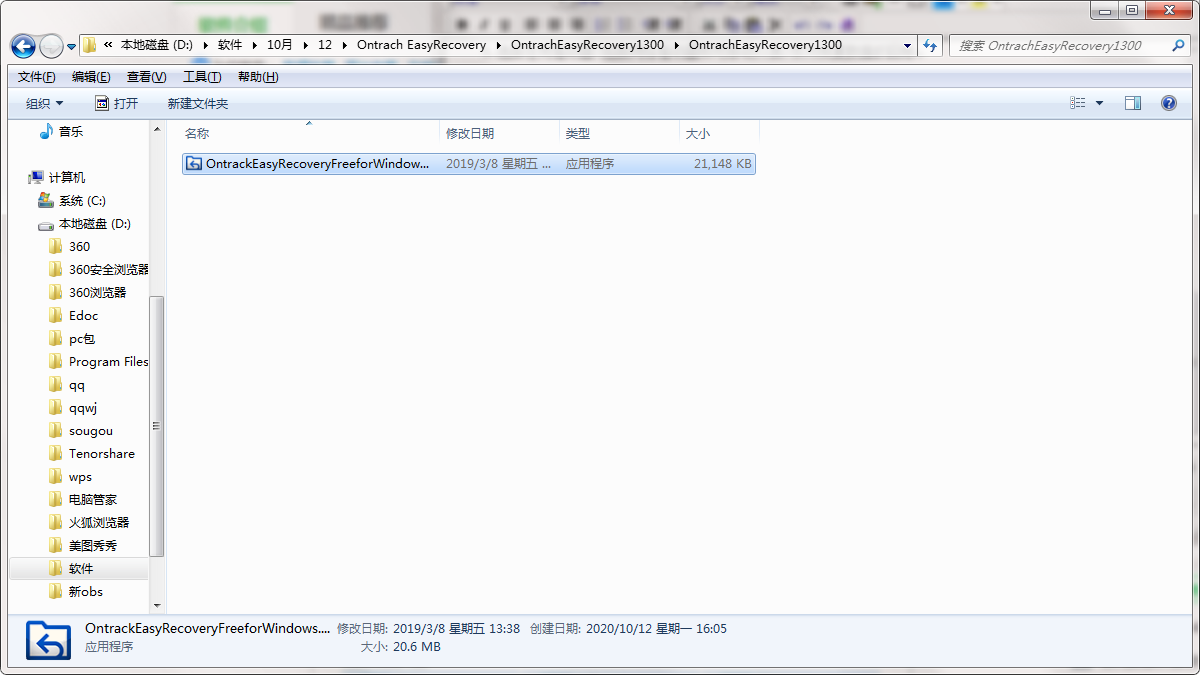
Task: Open the Program Files folder
Action: tap(108, 361)
